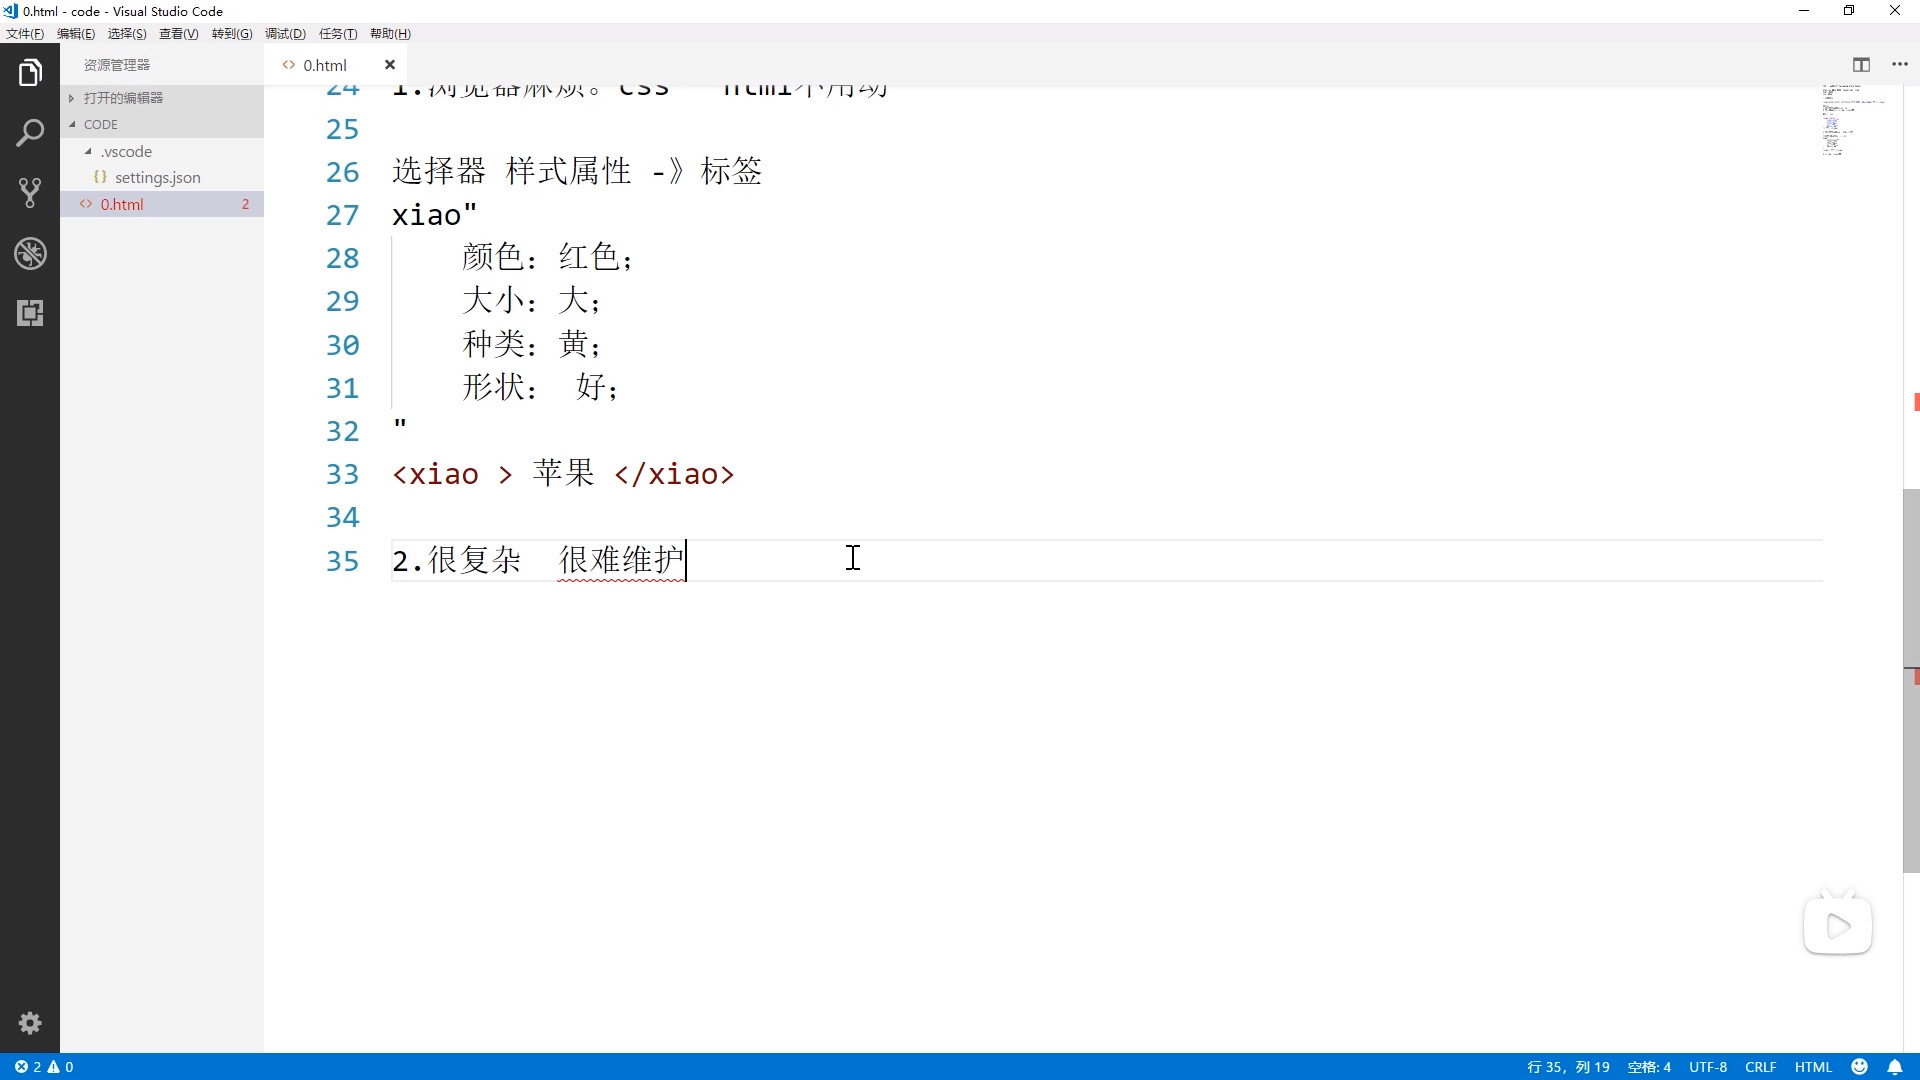Click the feedback smiley icon

coord(1860,1067)
